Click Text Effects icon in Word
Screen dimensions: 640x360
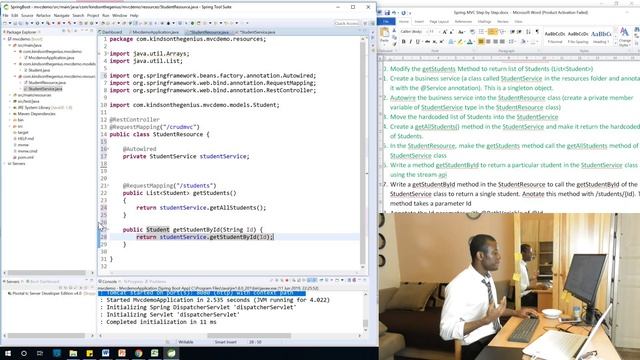click(x=451, y=41)
